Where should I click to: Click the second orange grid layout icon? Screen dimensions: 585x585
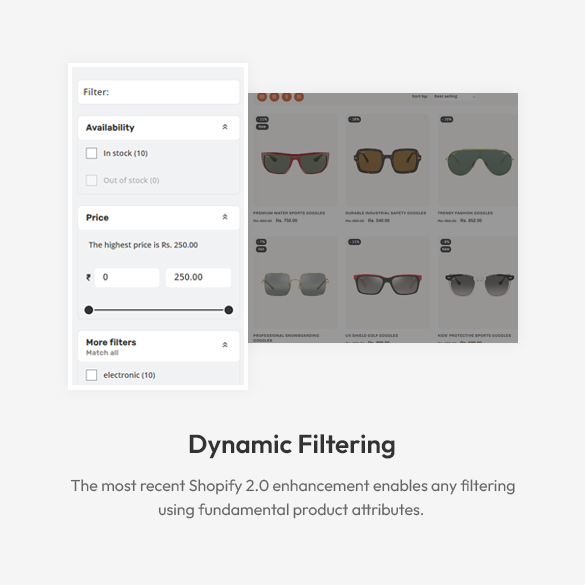pyautogui.click(x=274, y=97)
